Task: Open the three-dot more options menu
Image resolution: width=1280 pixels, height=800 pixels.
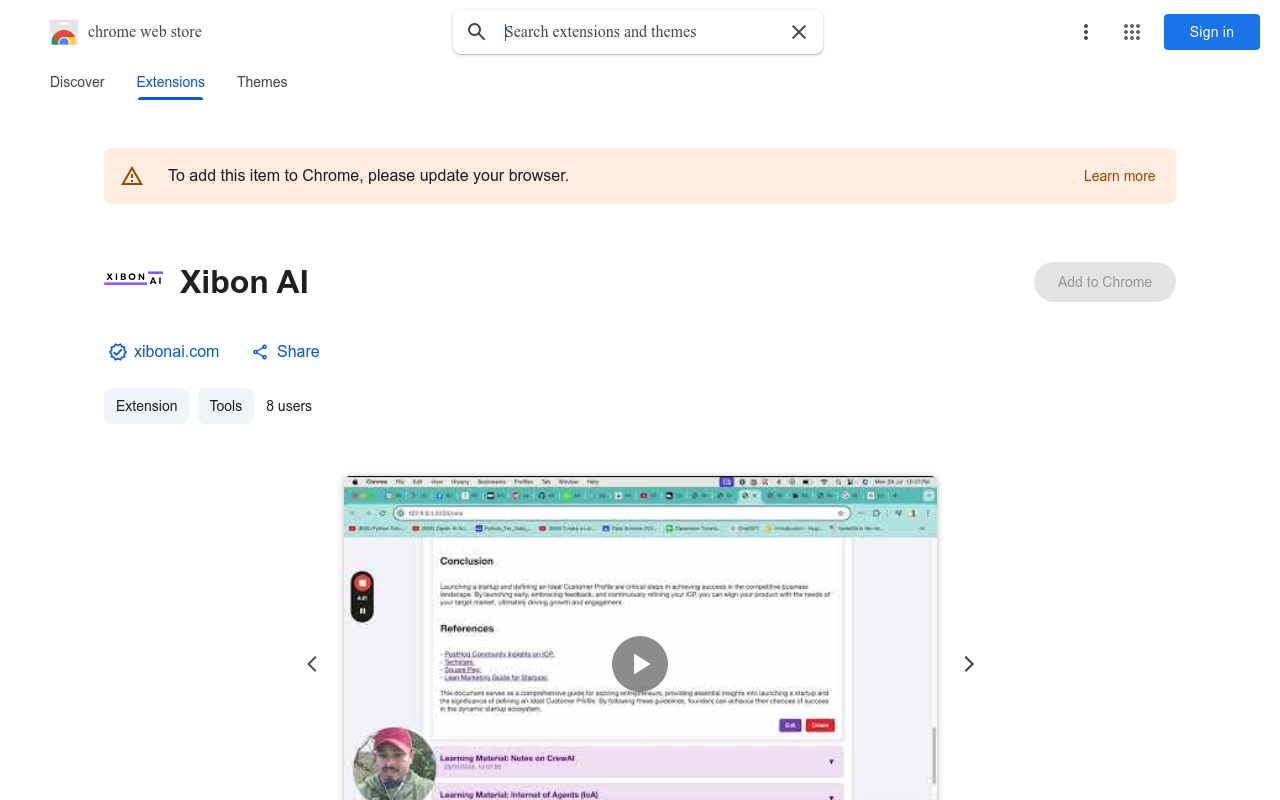Action: pos(1086,32)
